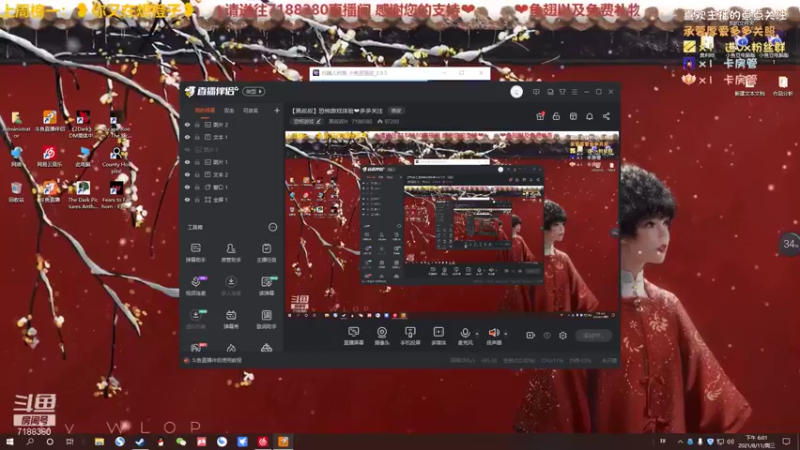Click the record video icon beside settings

[x=531, y=336]
